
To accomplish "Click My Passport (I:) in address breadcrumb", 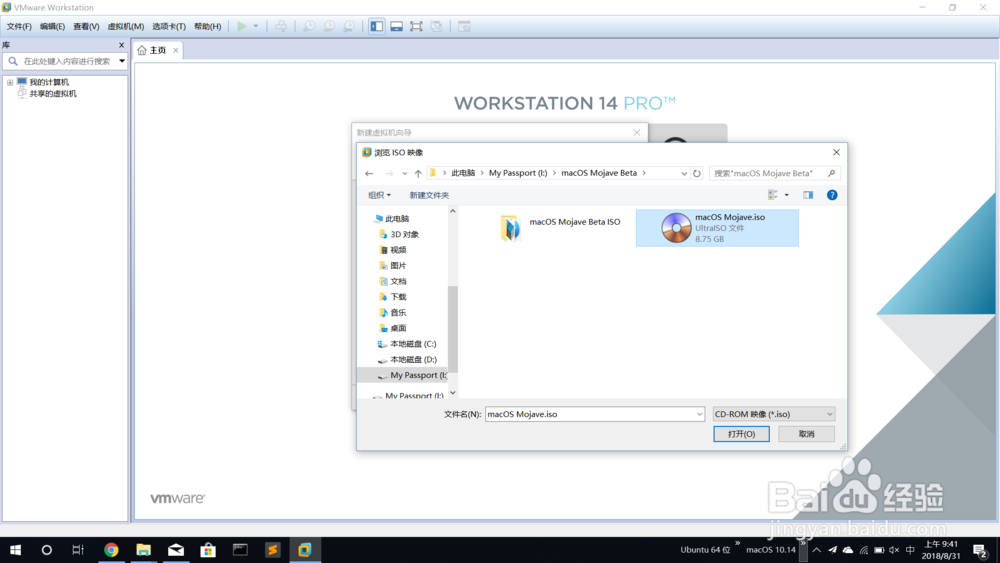I will point(518,173).
